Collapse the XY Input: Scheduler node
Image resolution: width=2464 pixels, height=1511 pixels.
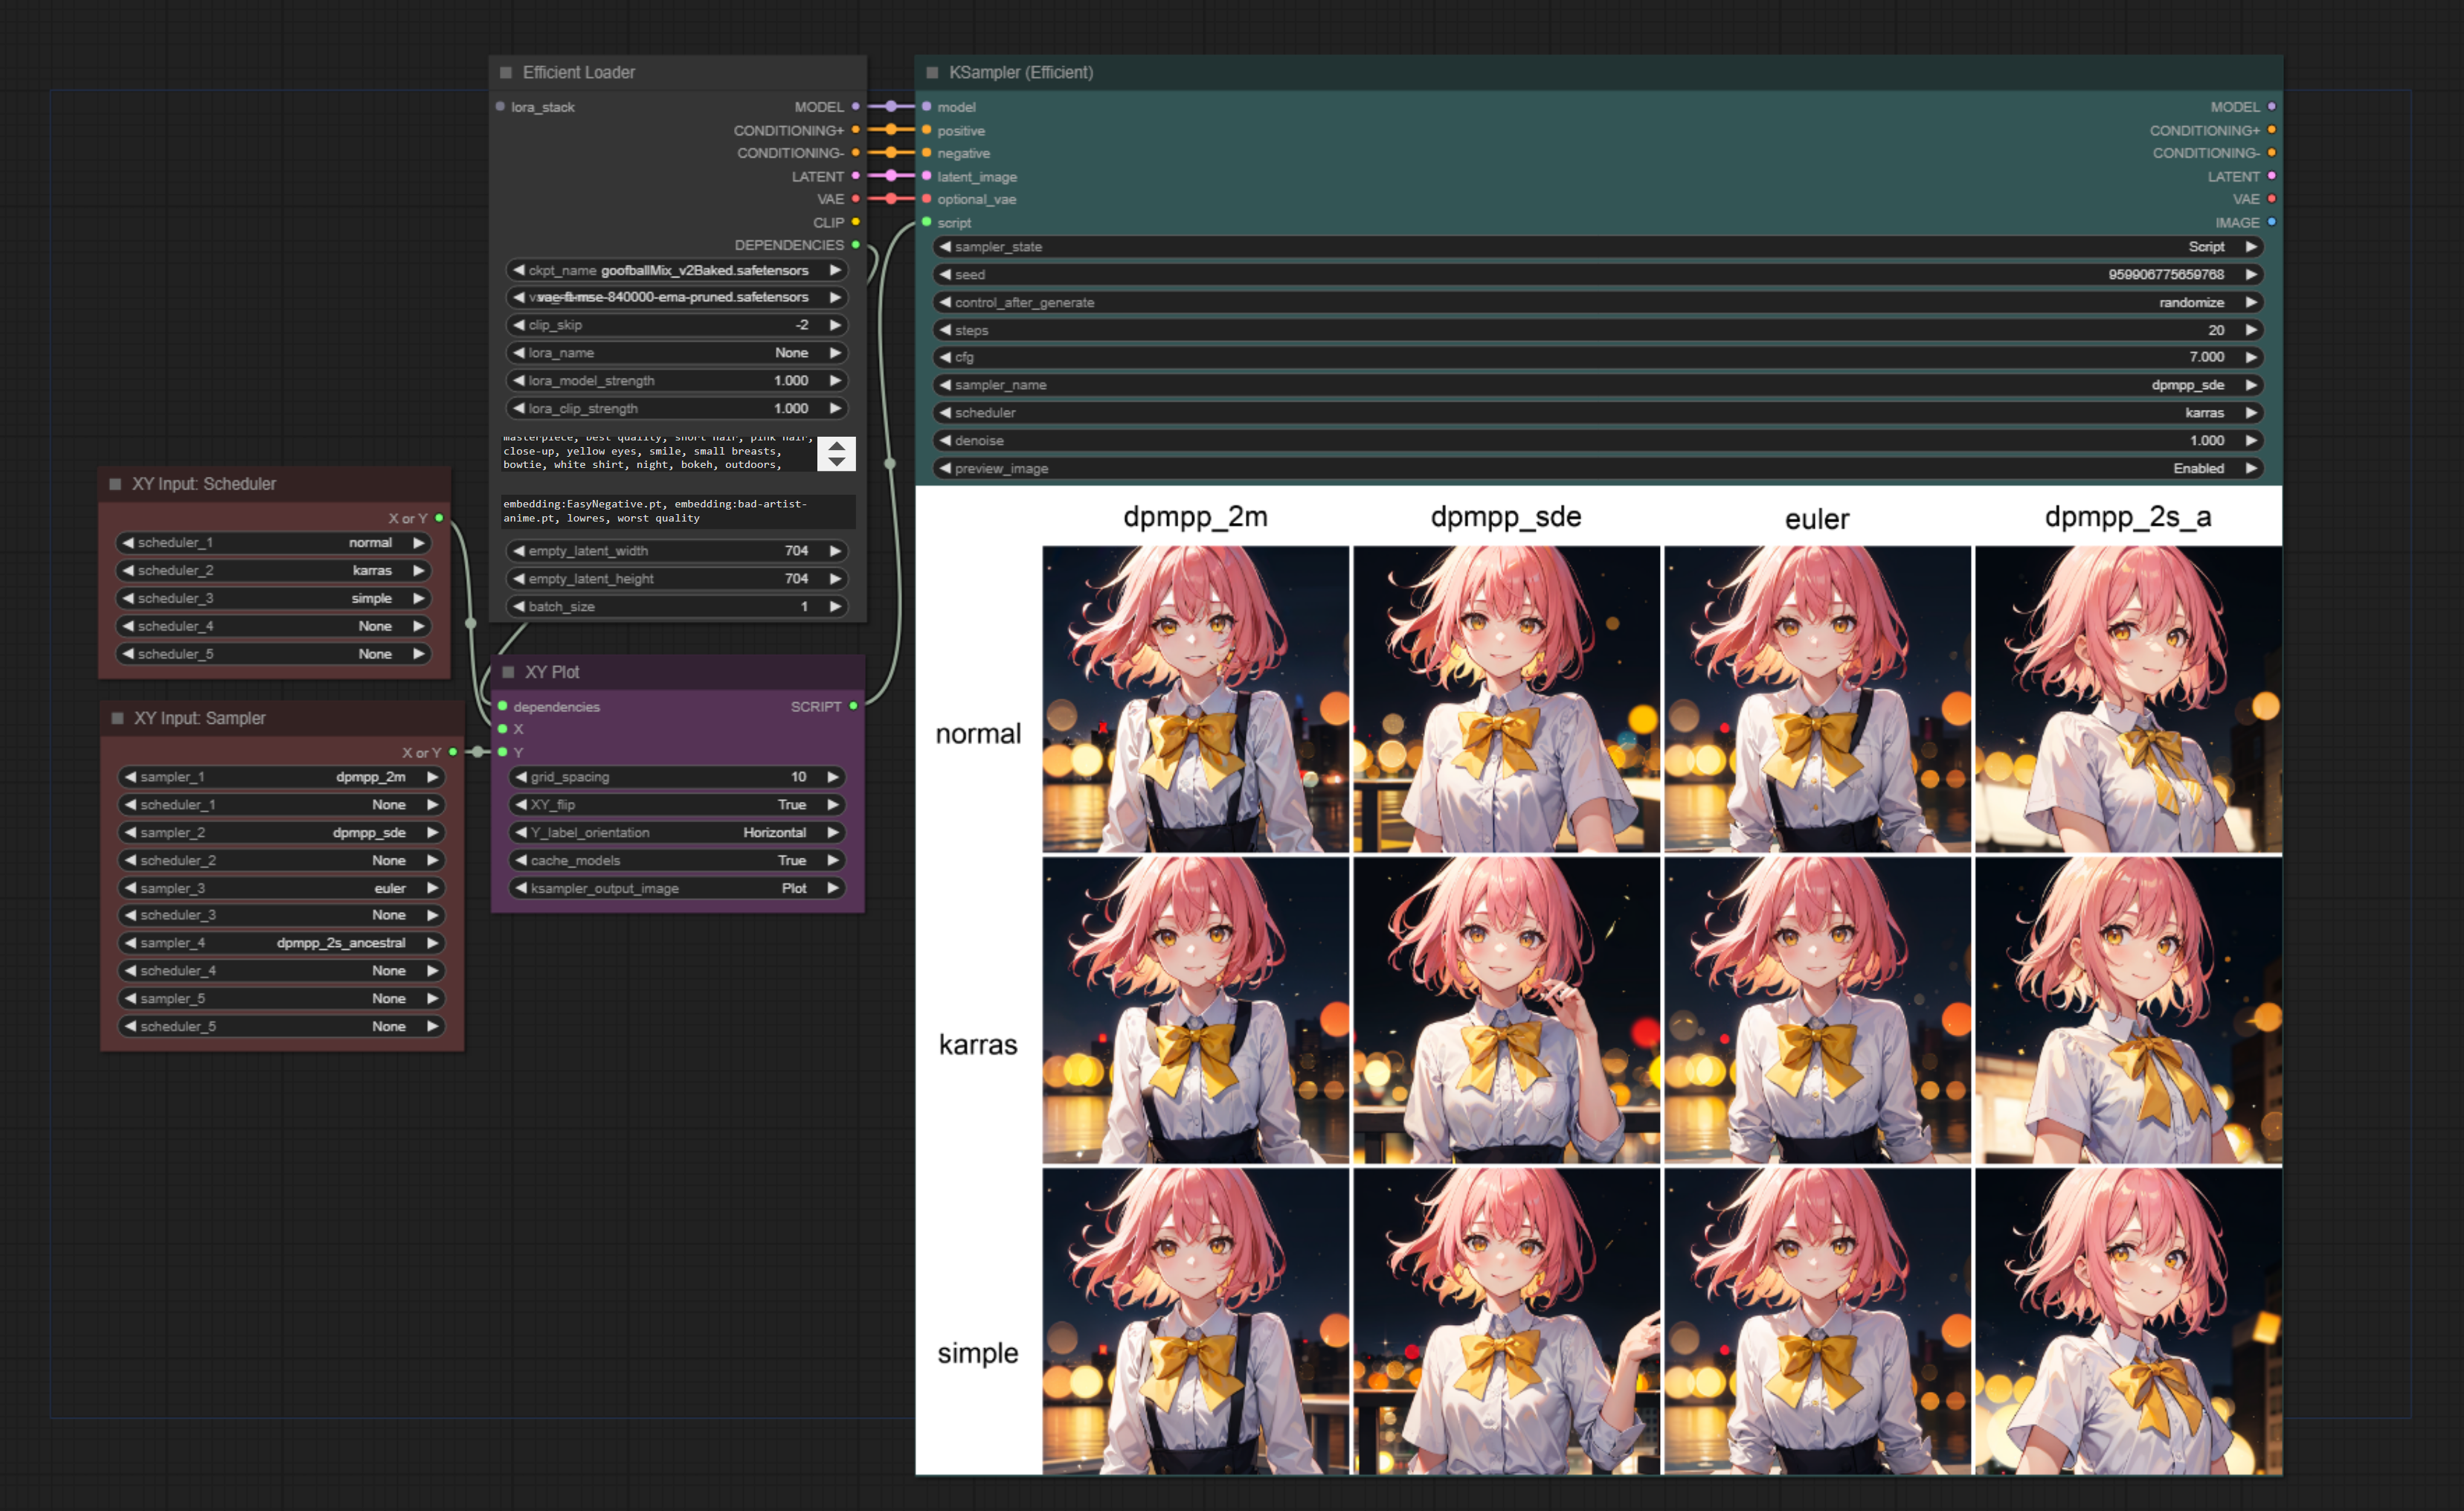pyautogui.click(x=115, y=484)
